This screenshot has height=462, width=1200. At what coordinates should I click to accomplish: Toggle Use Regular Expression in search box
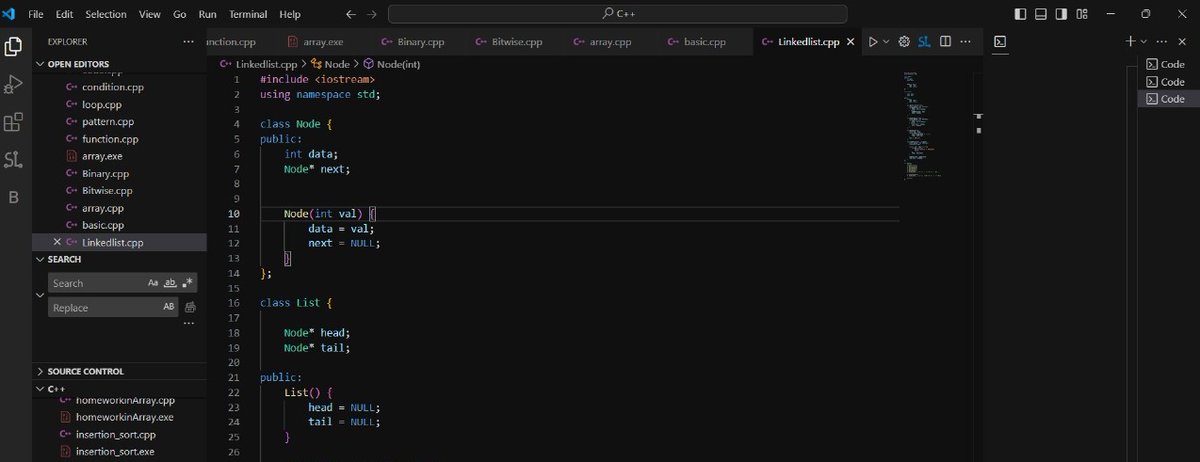pos(187,283)
